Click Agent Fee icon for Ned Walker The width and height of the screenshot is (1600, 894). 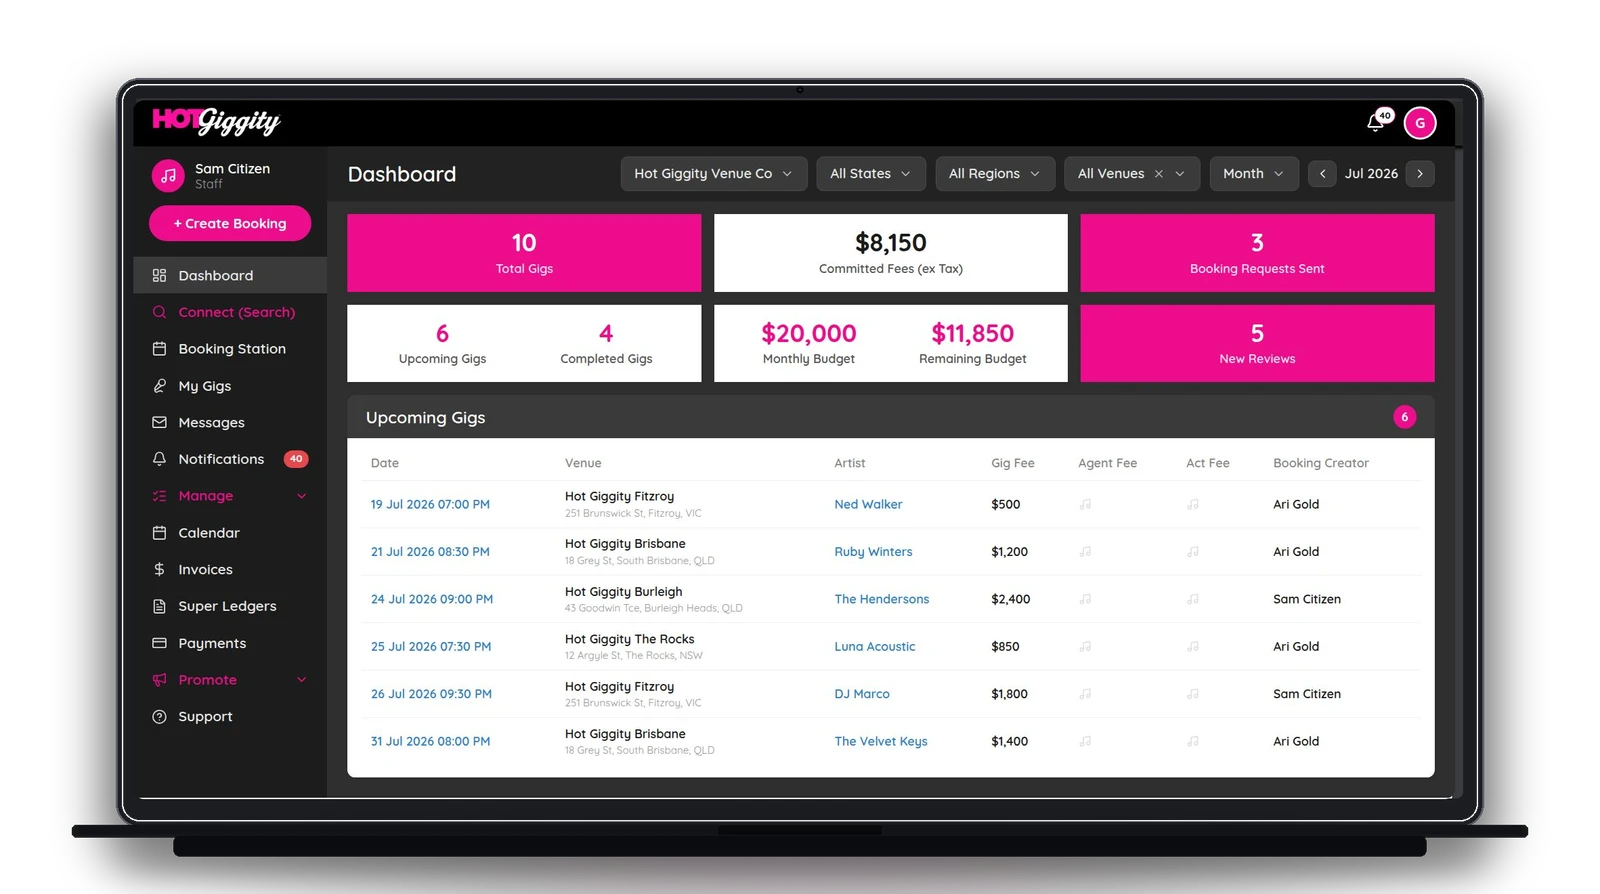pos(1085,505)
